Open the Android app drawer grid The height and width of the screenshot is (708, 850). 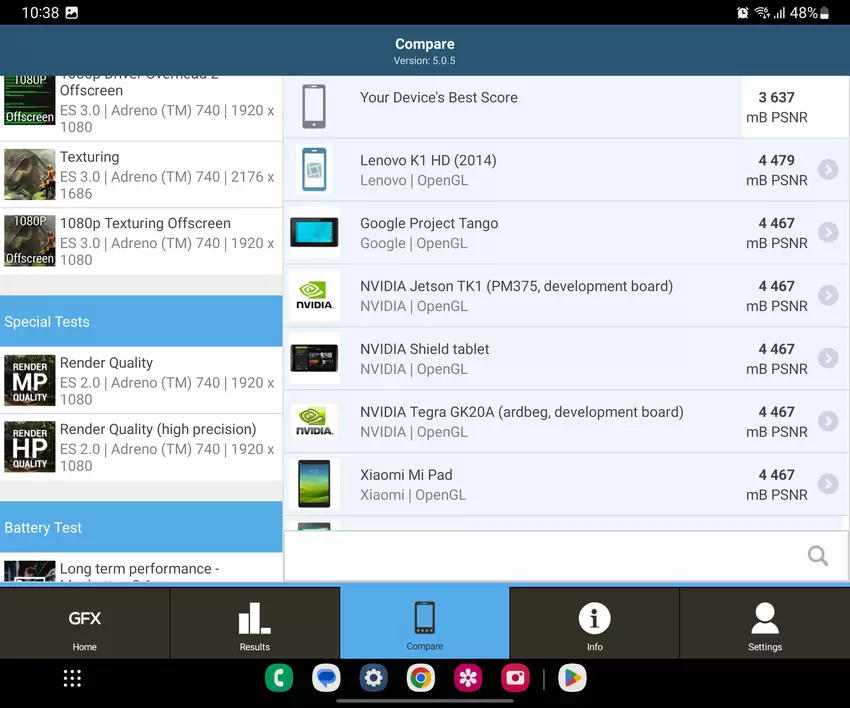click(72, 678)
